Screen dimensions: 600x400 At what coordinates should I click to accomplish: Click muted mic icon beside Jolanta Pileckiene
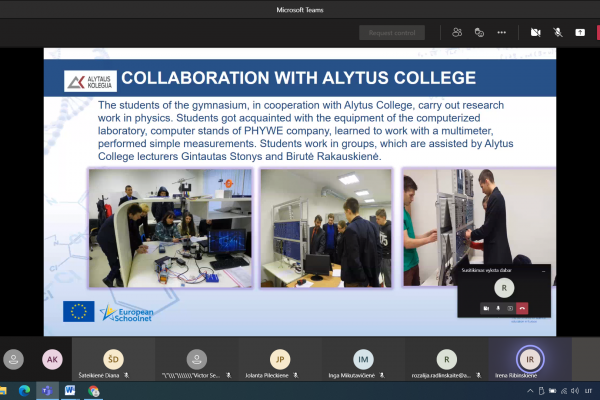coord(296,376)
